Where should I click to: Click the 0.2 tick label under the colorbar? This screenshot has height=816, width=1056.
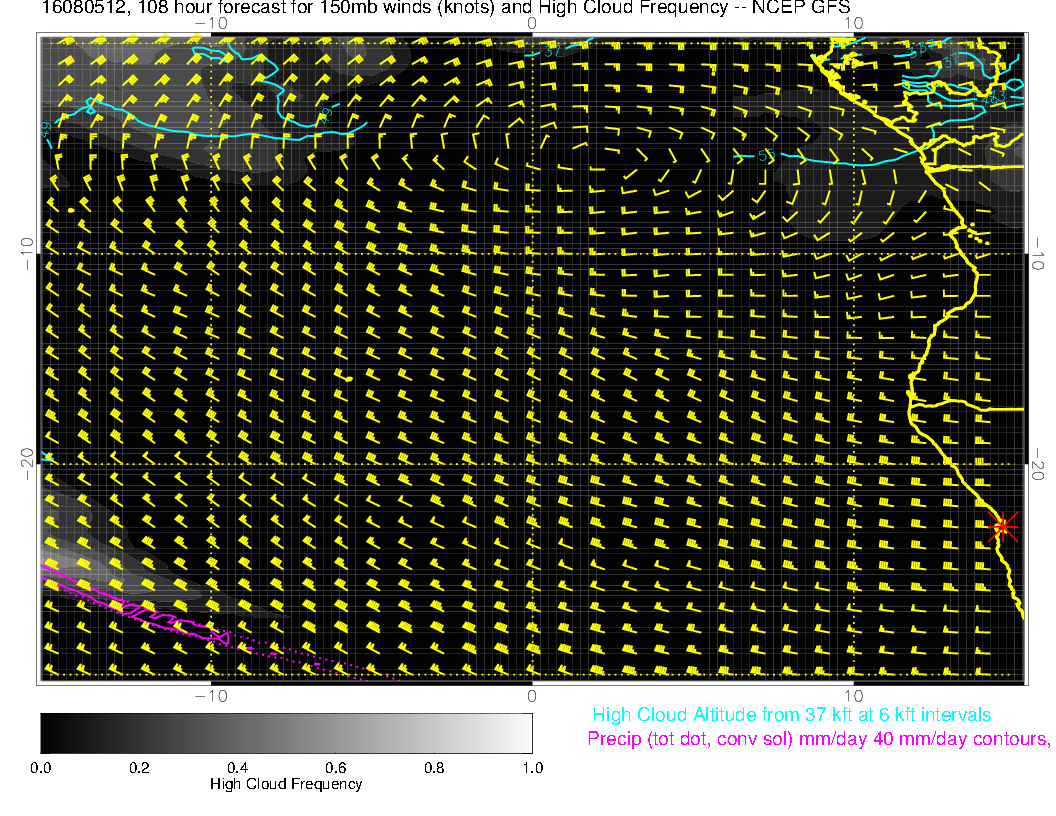click(x=139, y=768)
